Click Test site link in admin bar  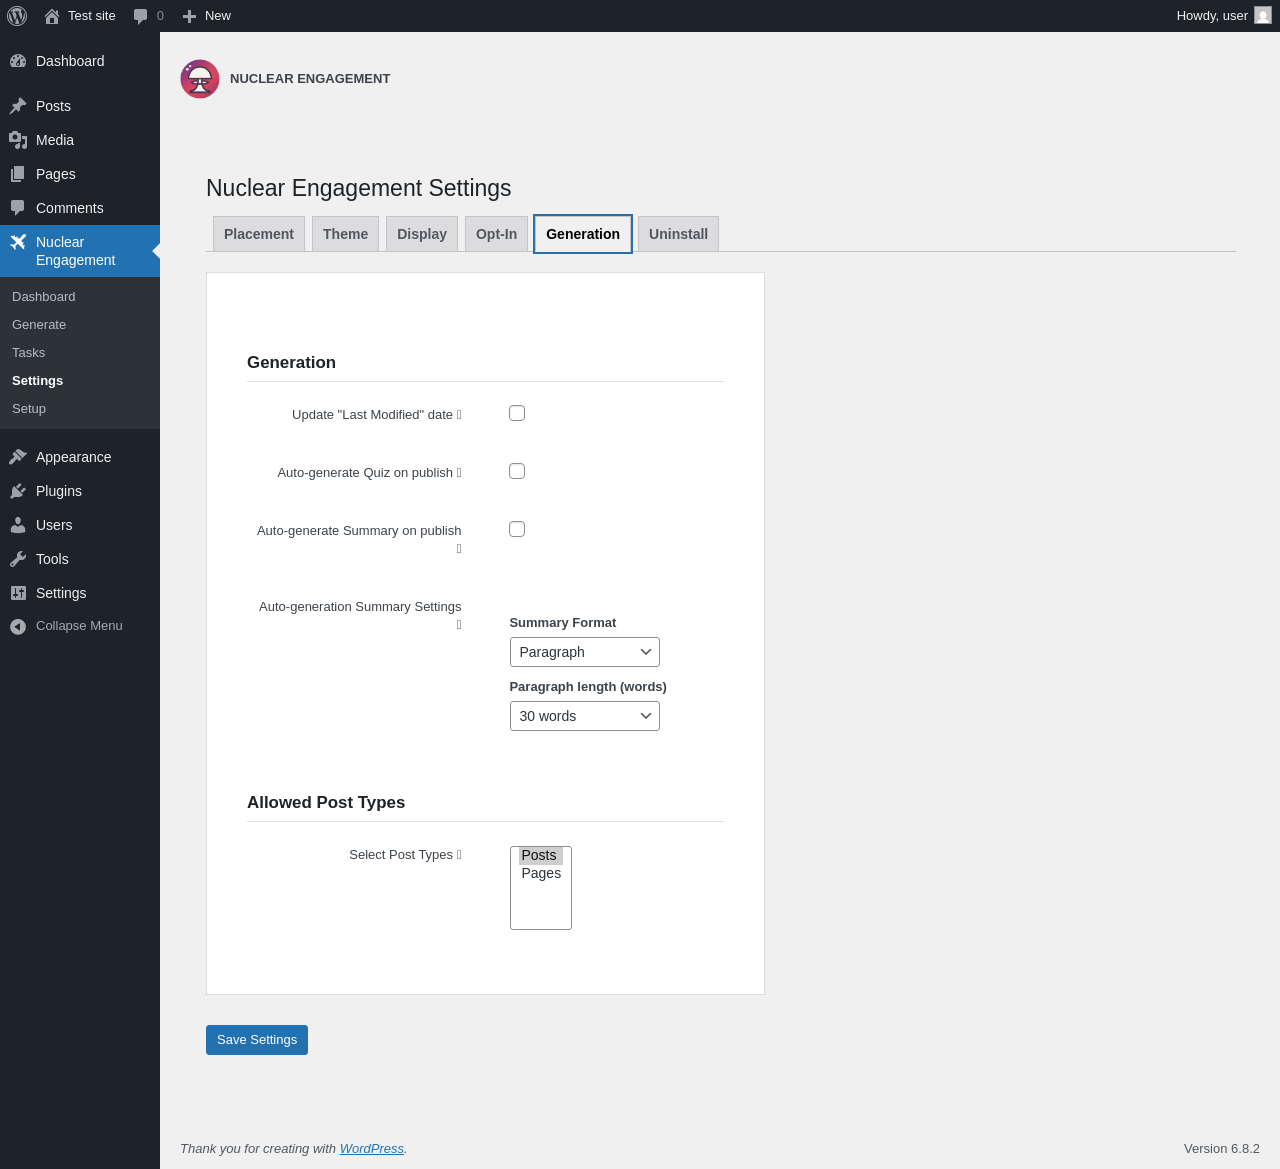tap(92, 16)
